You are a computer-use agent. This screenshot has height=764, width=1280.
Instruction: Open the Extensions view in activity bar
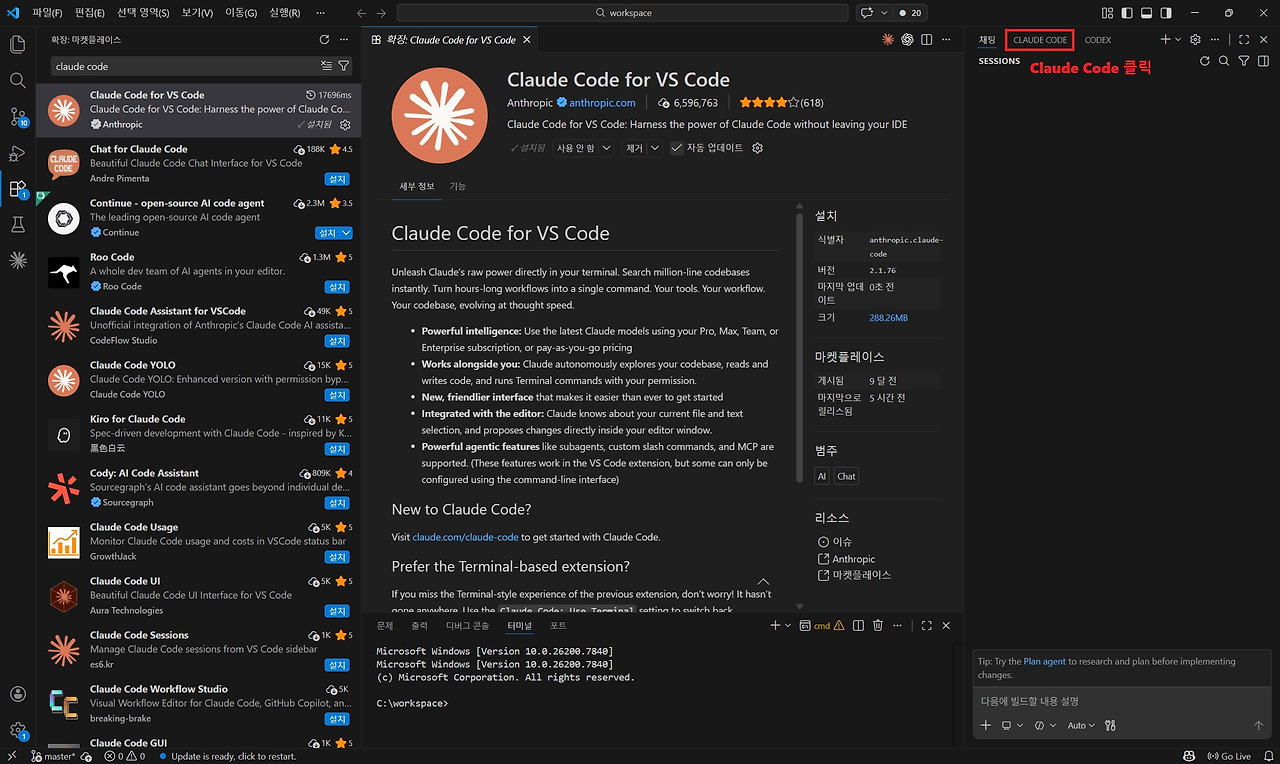pyautogui.click(x=17, y=188)
